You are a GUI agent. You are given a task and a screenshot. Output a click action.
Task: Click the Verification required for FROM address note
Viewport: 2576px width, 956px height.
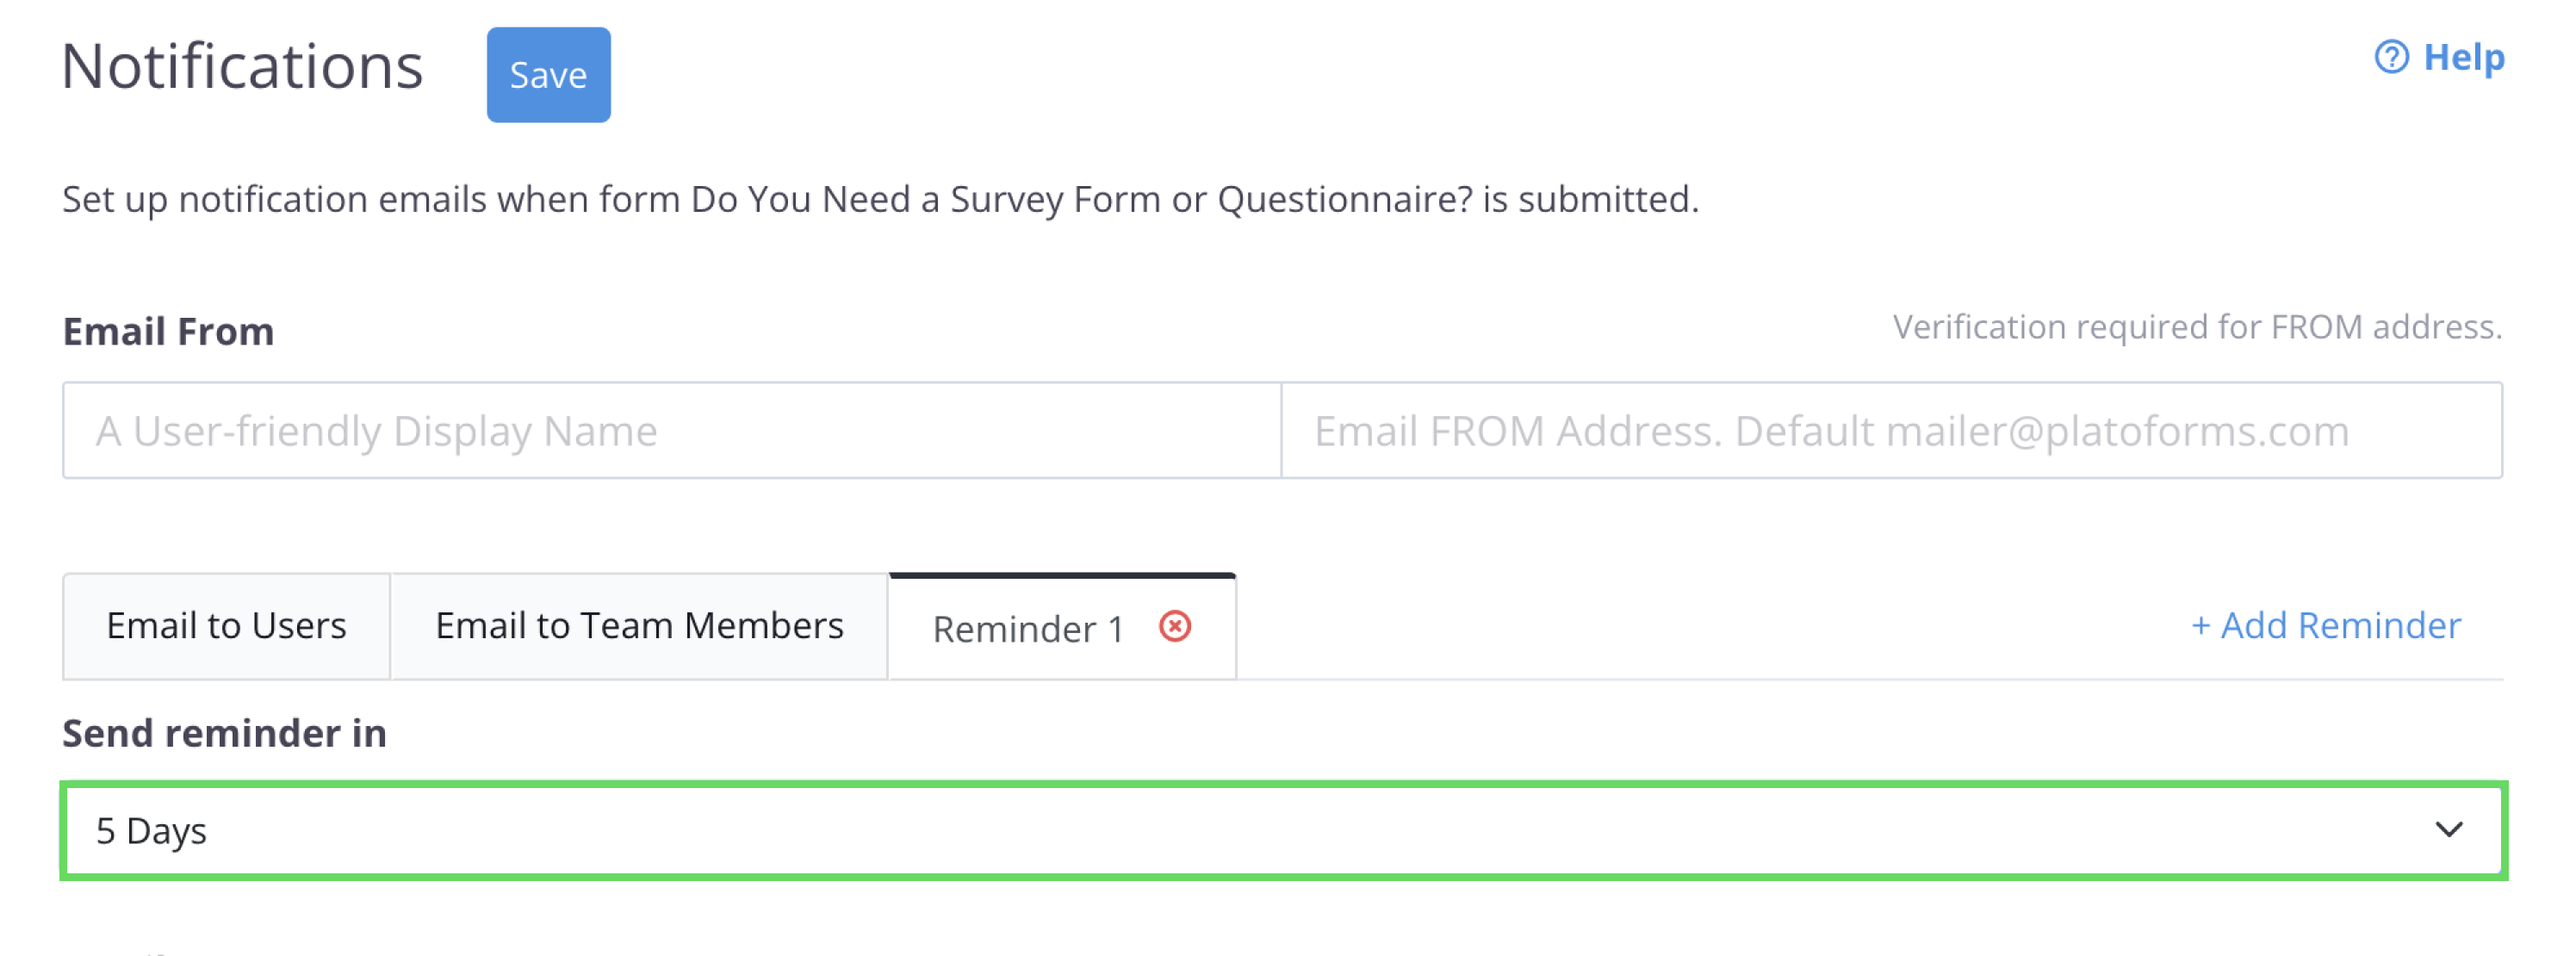click(2197, 327)
